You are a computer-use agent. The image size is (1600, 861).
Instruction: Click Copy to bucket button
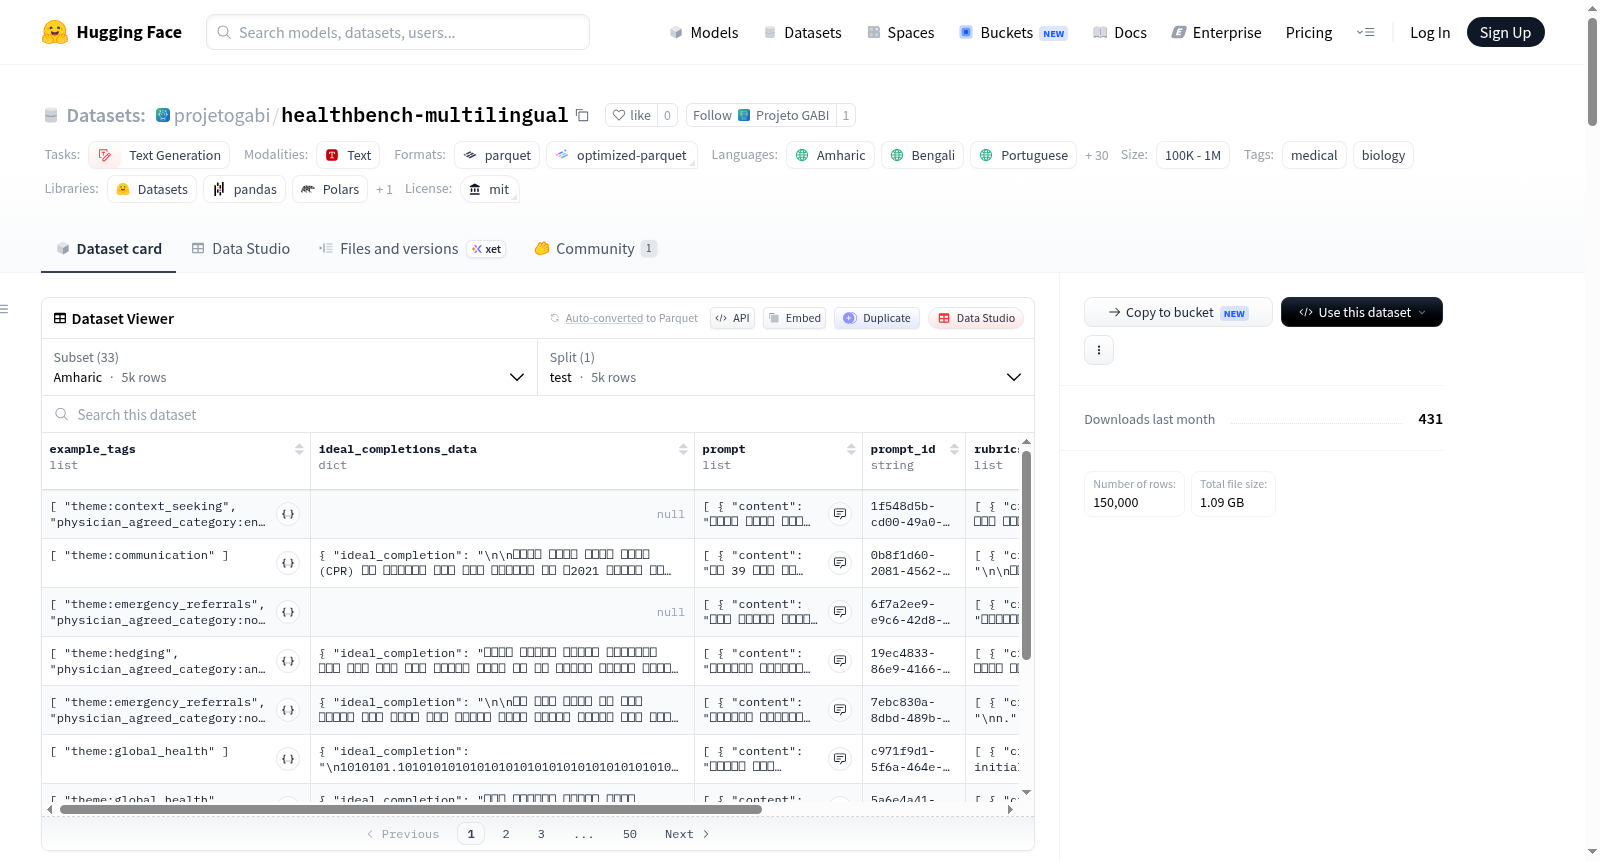tap(1178, 312)
